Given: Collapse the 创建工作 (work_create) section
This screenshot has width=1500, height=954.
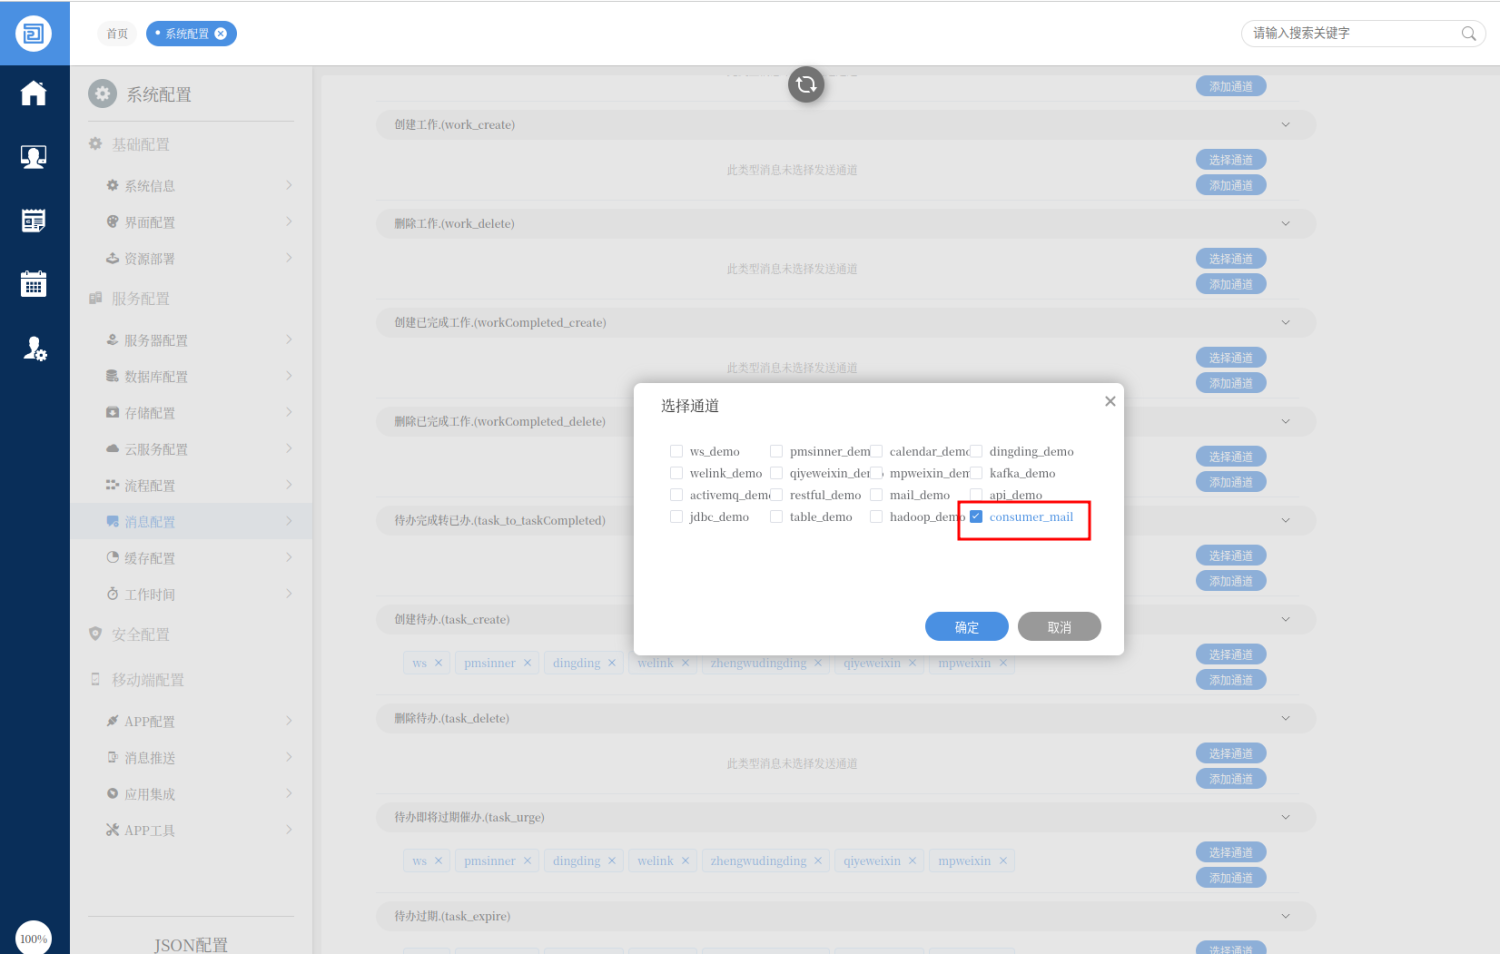Looking at the screenshot, I should coord(1285,125).
